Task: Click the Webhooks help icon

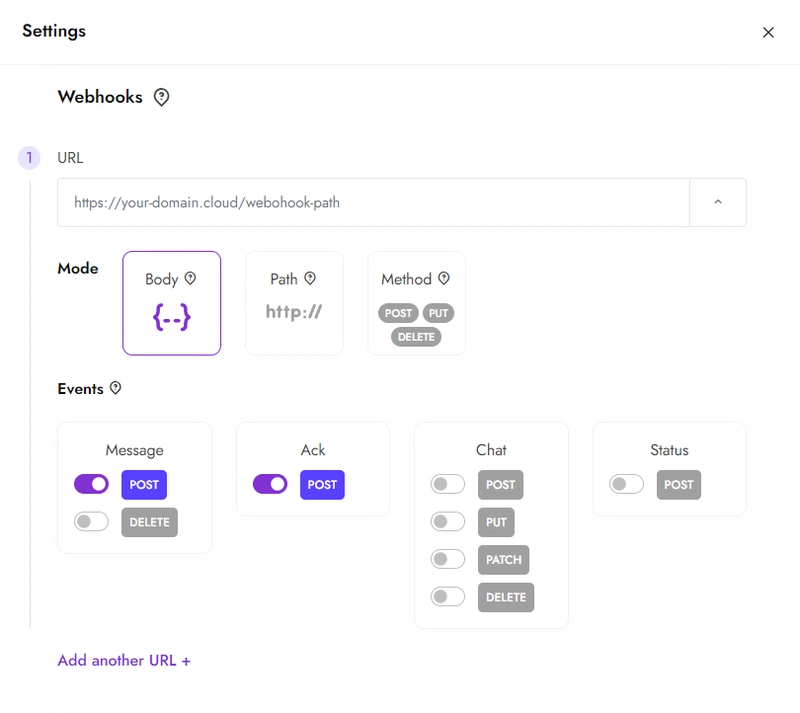Action: [161, 97]
